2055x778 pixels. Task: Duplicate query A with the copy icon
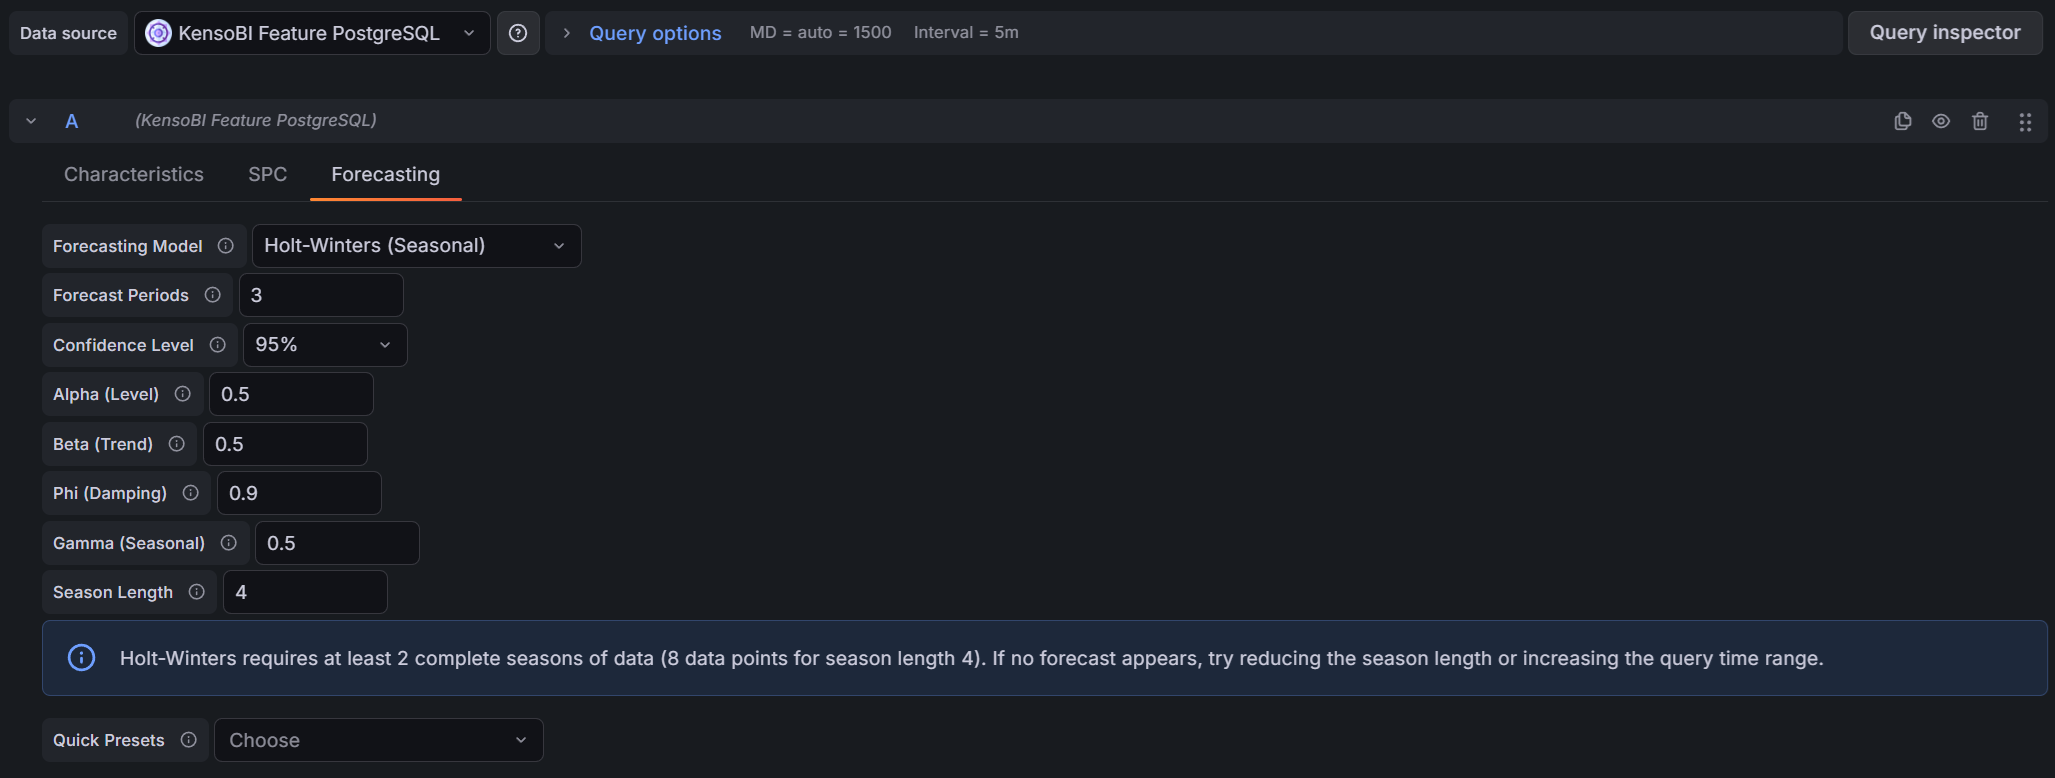1903,121
